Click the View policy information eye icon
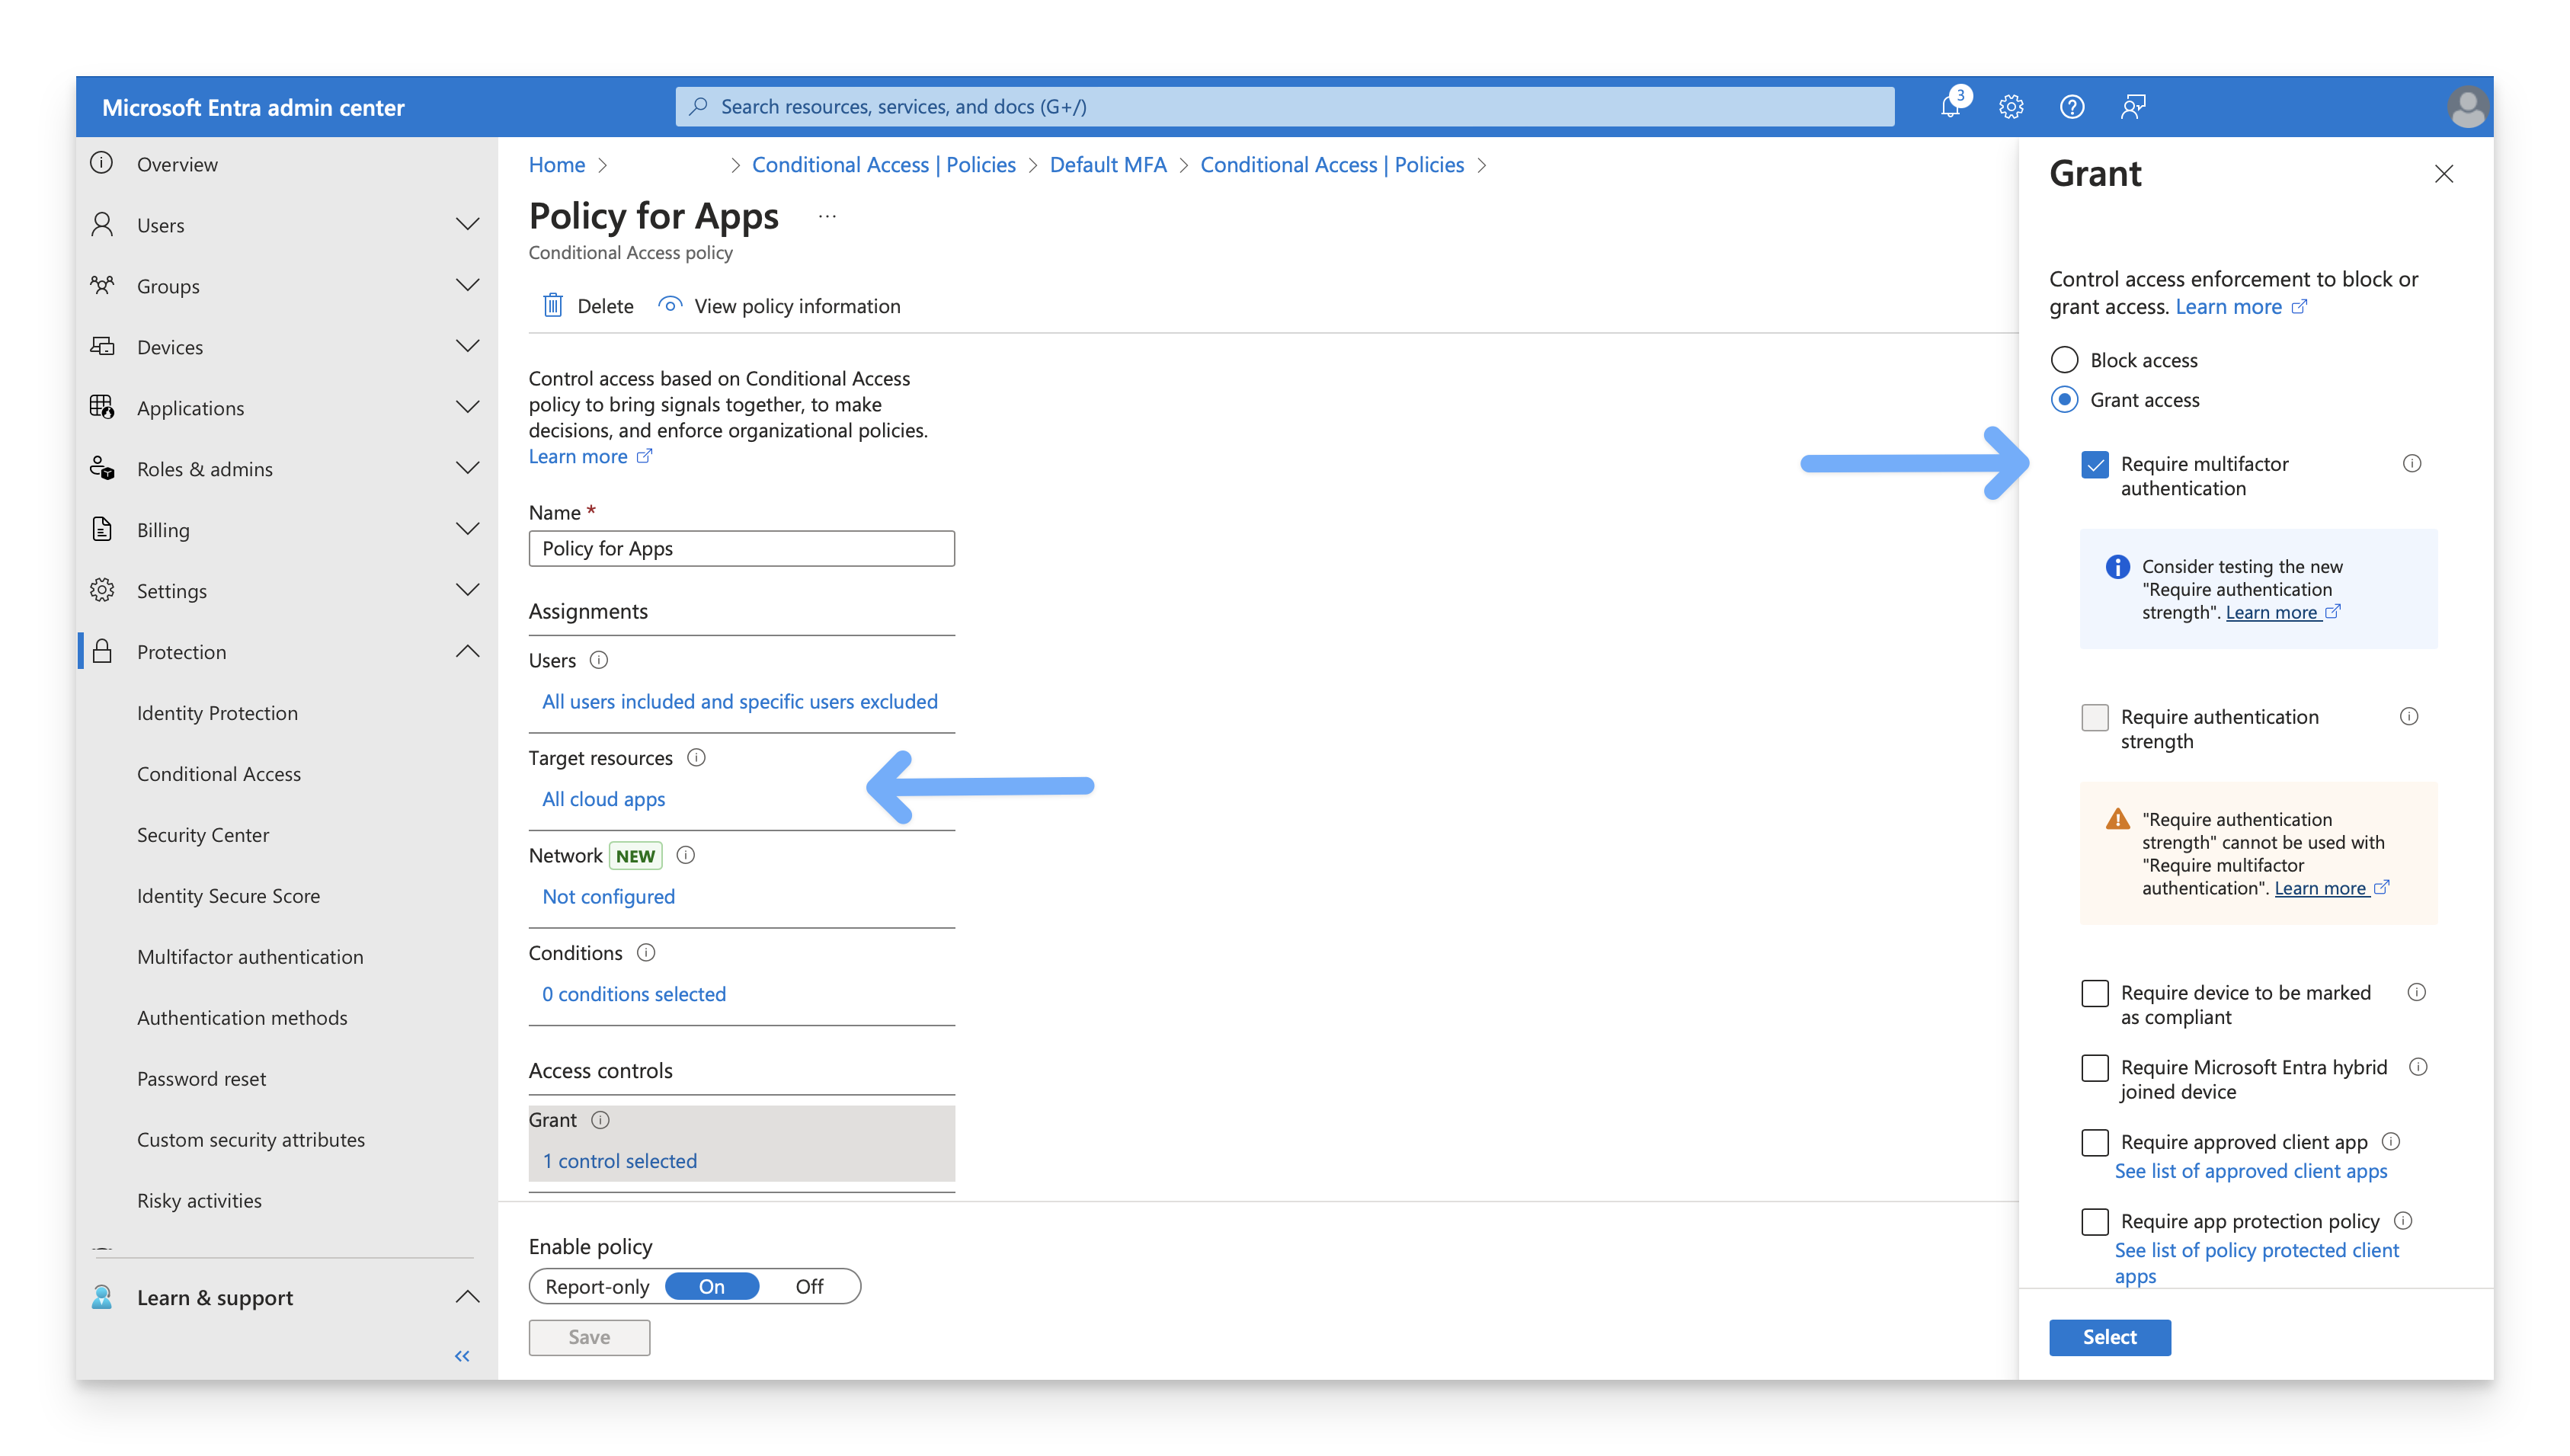 tap(670, 305)
